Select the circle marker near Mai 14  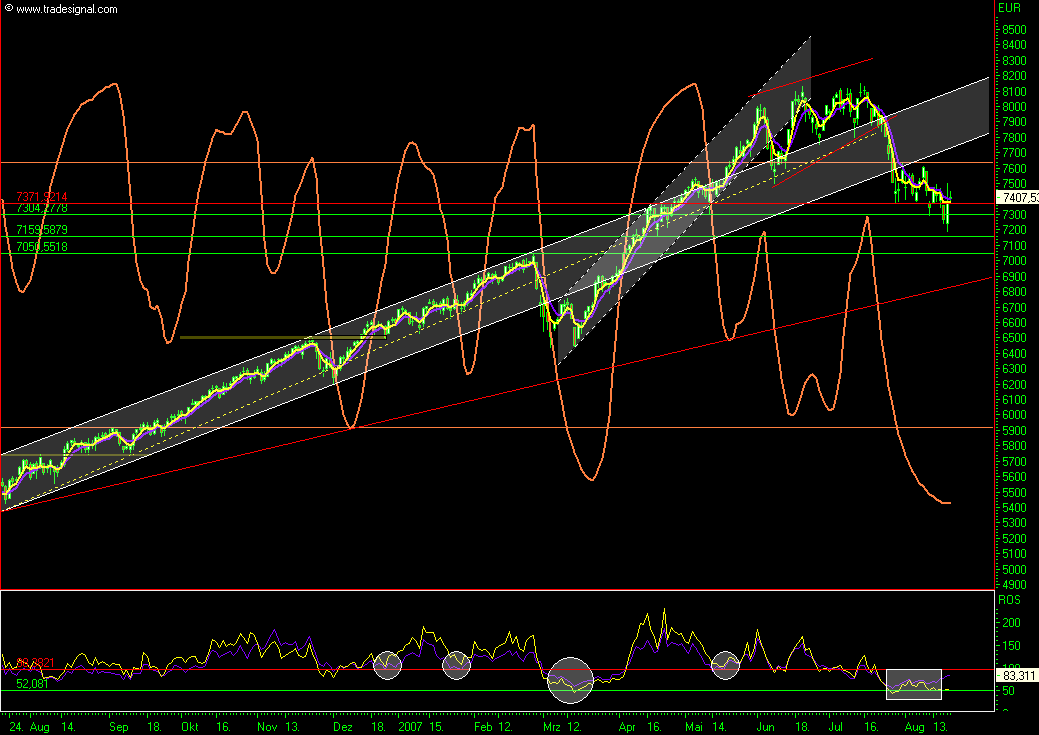pyautogui.click(x=726, y=663)
